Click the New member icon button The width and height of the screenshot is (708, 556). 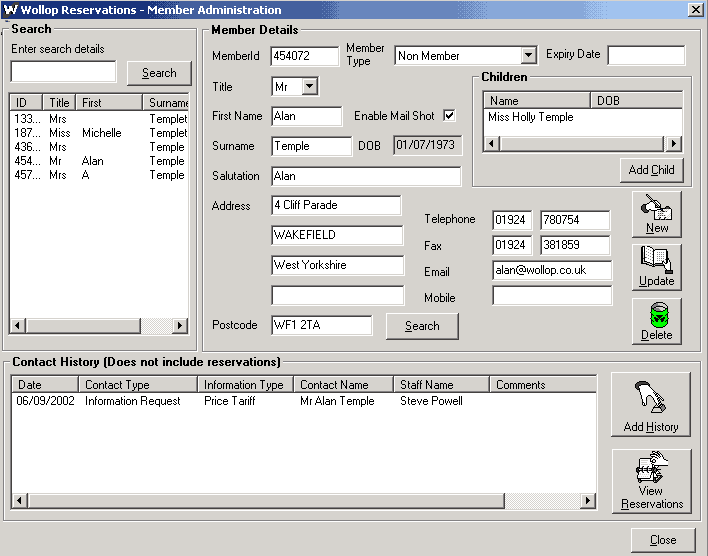click(657, 215)
